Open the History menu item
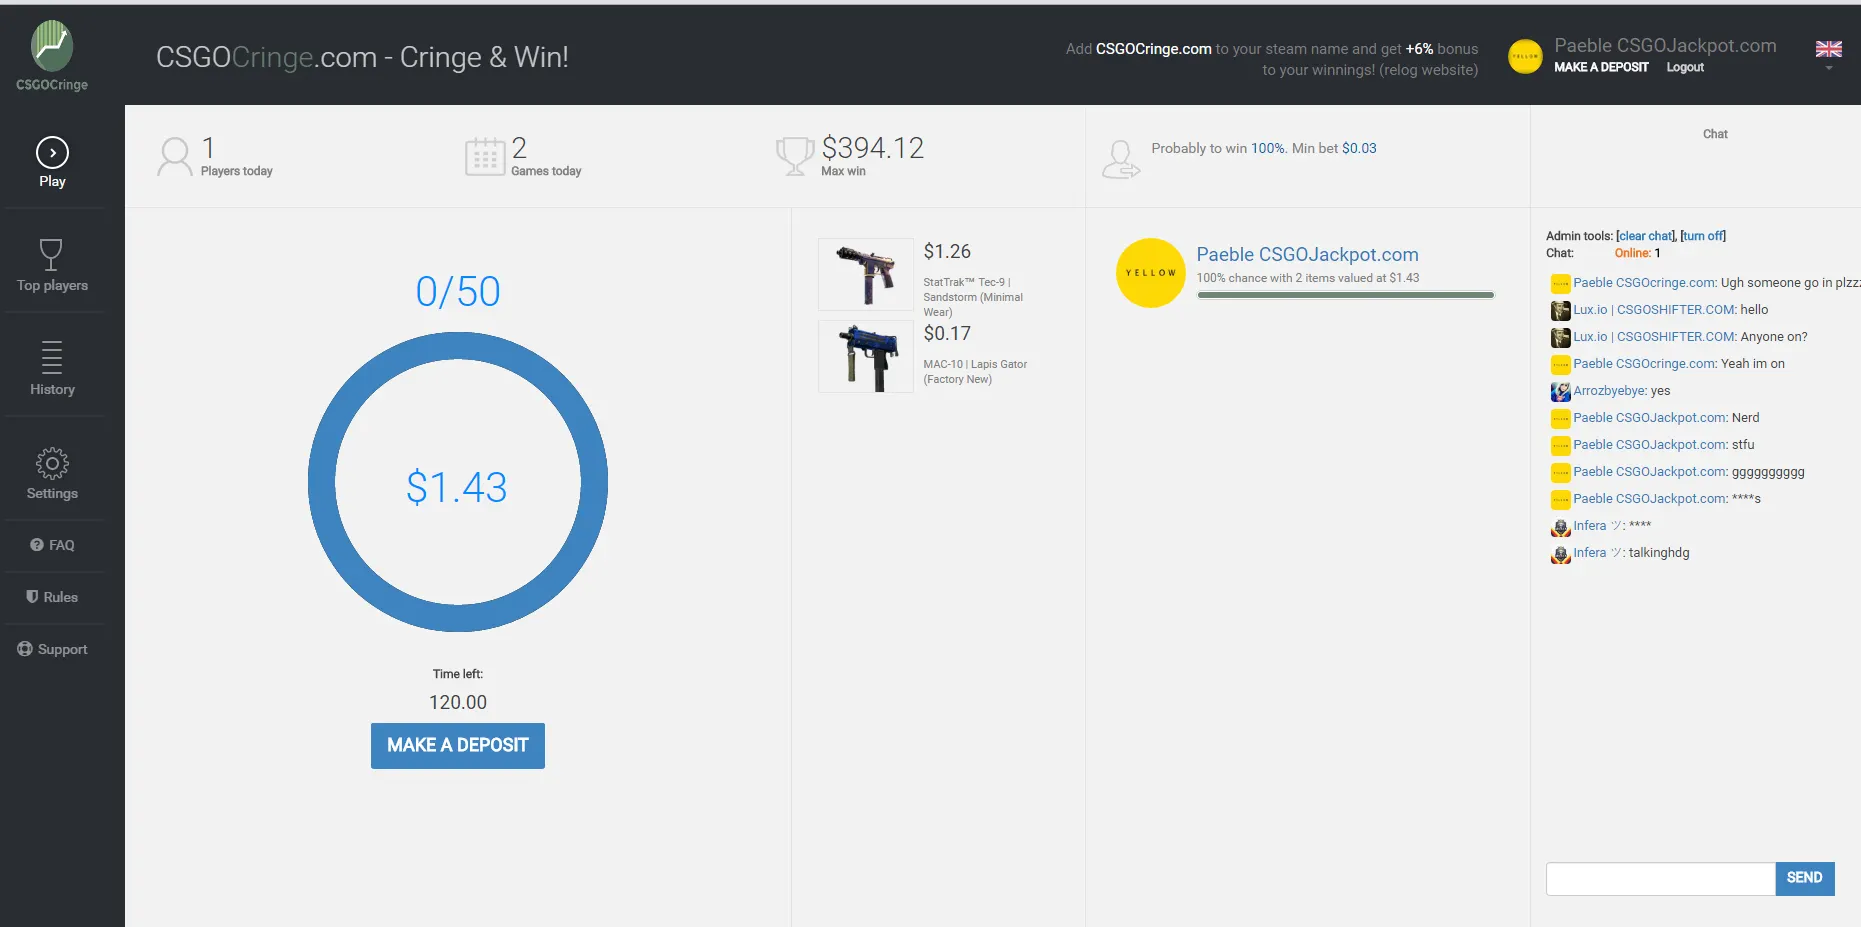1861x927 pixels. [52, 367]
